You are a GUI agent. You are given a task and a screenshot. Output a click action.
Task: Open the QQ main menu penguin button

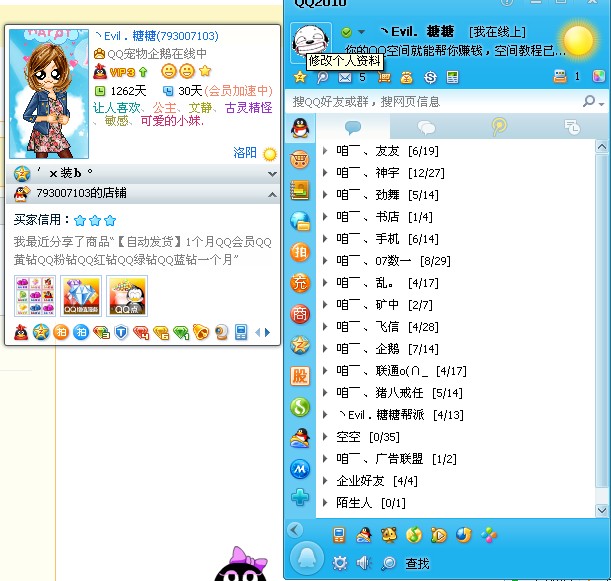307,558
